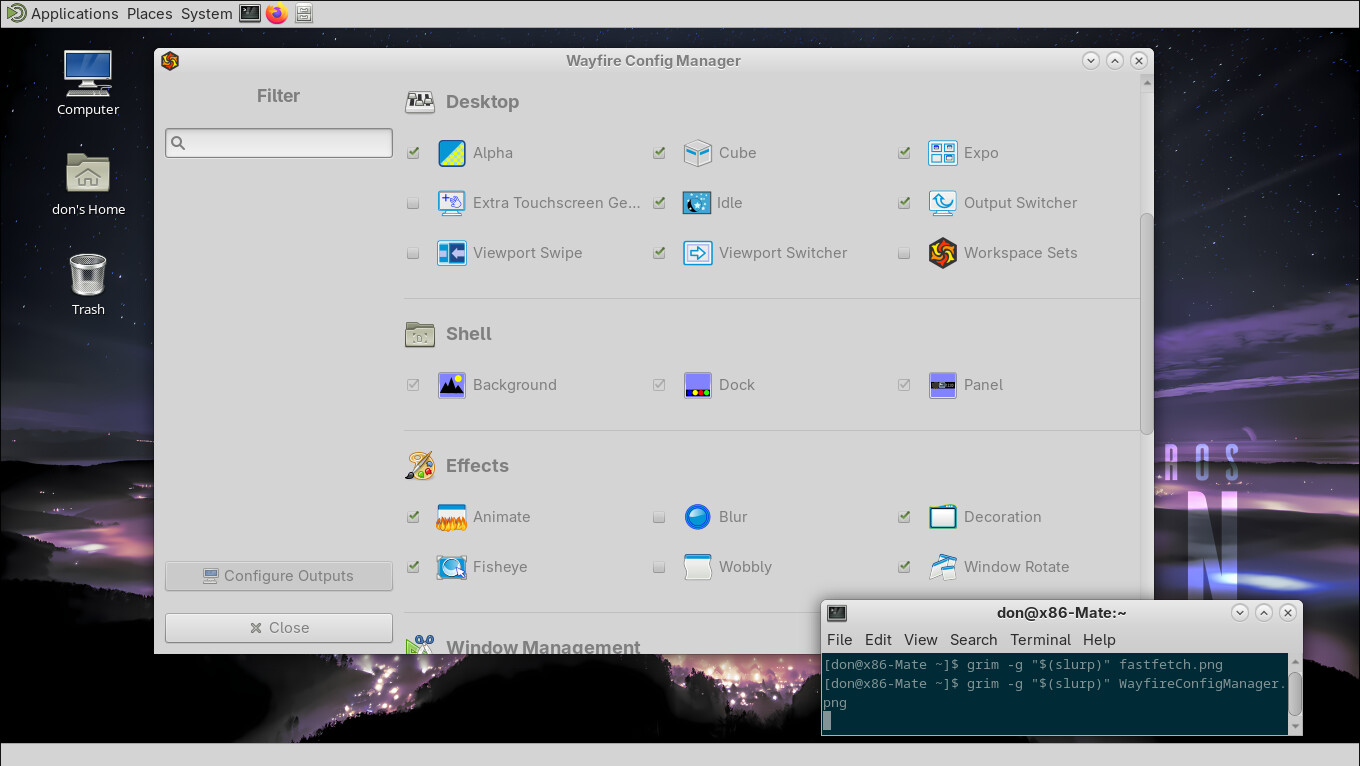
Task: Enable the Viewport Swipe checkbox
Action: 413,253
